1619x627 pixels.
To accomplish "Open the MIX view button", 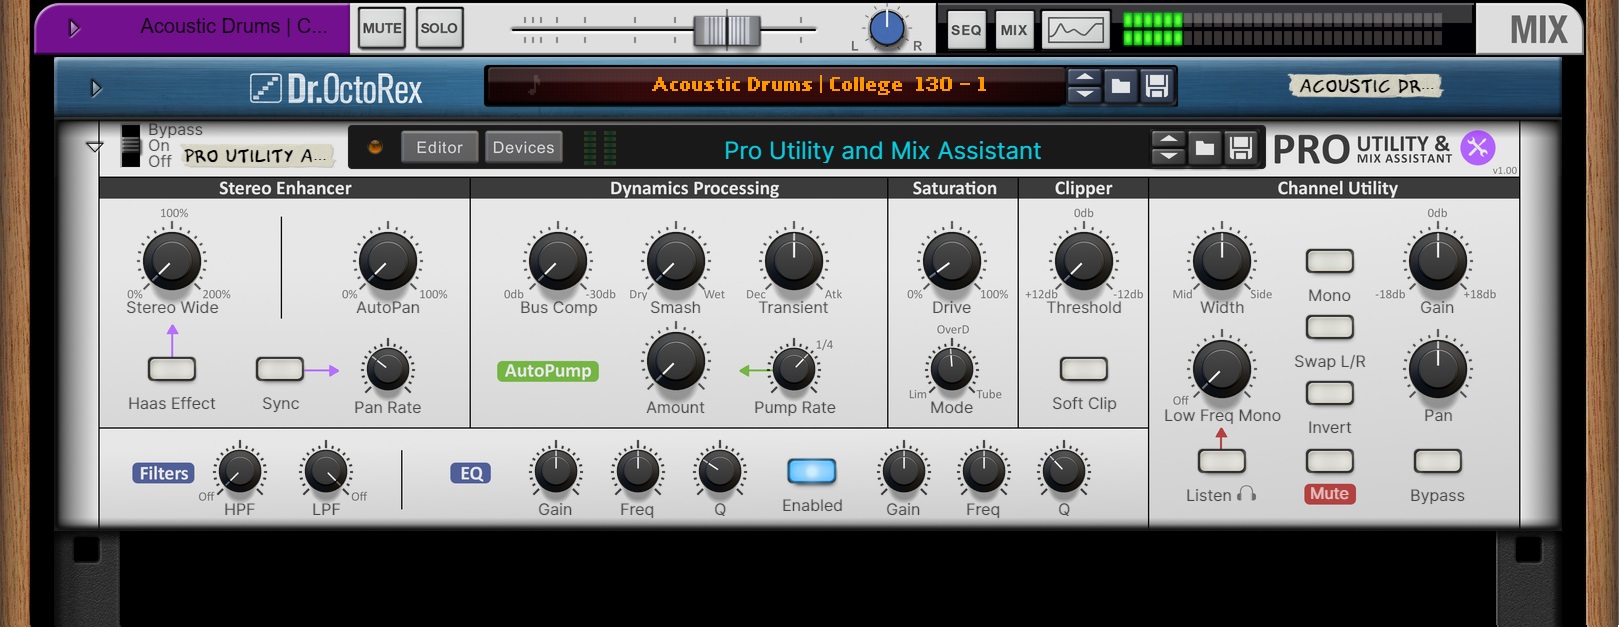I will pyautogui.click(x=1014, y=30).
